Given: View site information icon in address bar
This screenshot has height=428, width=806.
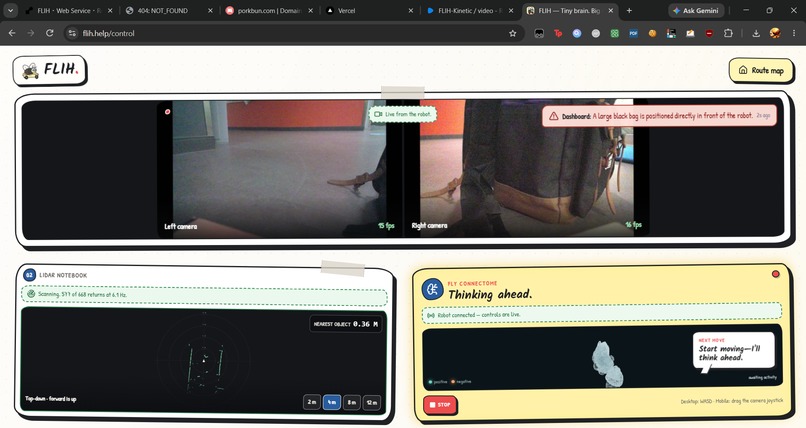Looking at the screenshot, I should pos(72,33).
